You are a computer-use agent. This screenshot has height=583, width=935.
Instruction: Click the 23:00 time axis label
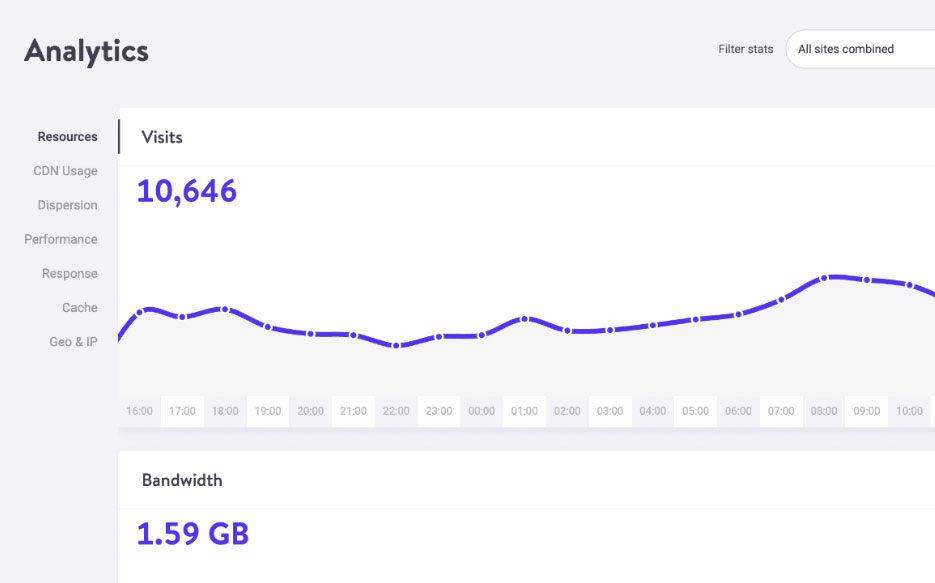click(439, 411)
